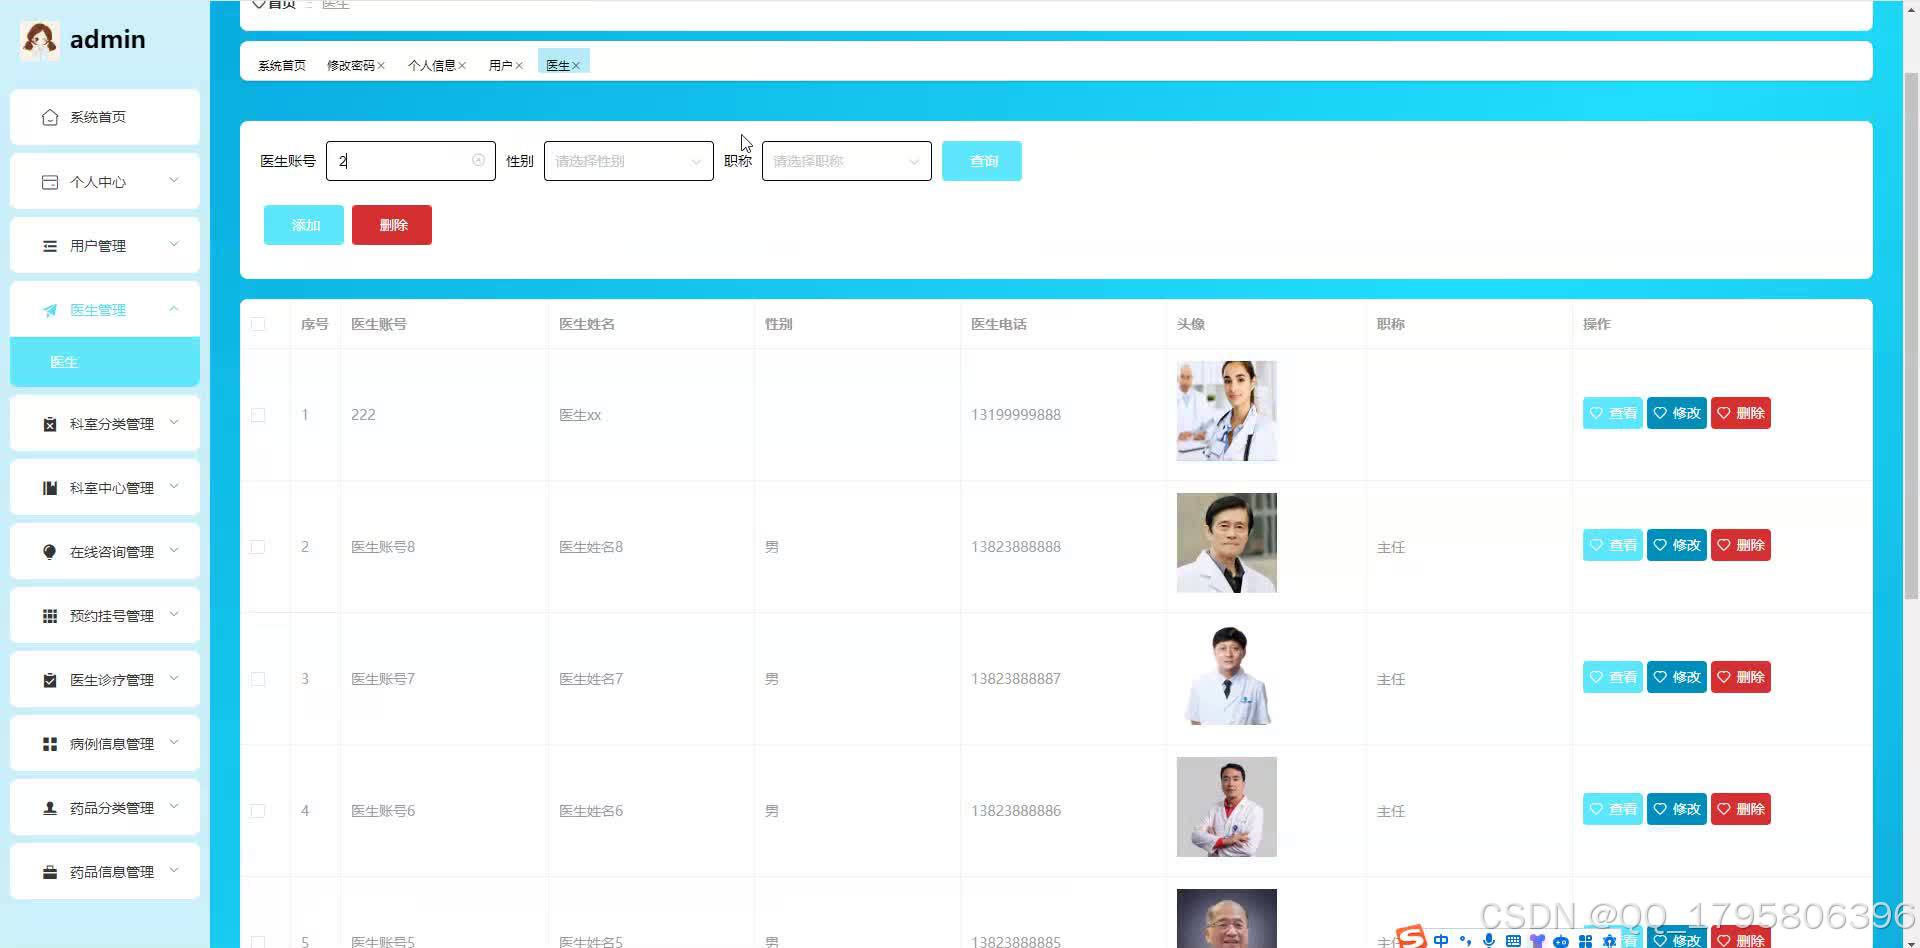Click the 医生诊疗管理 clipboard icon
This screenshot has width=1920, height=948.
pos(50,680)
